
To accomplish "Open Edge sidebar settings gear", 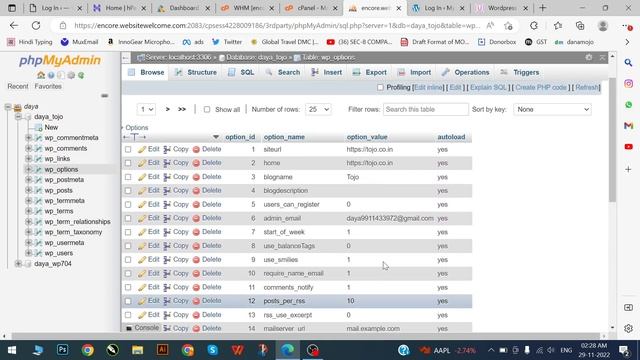I will [628, 328].
